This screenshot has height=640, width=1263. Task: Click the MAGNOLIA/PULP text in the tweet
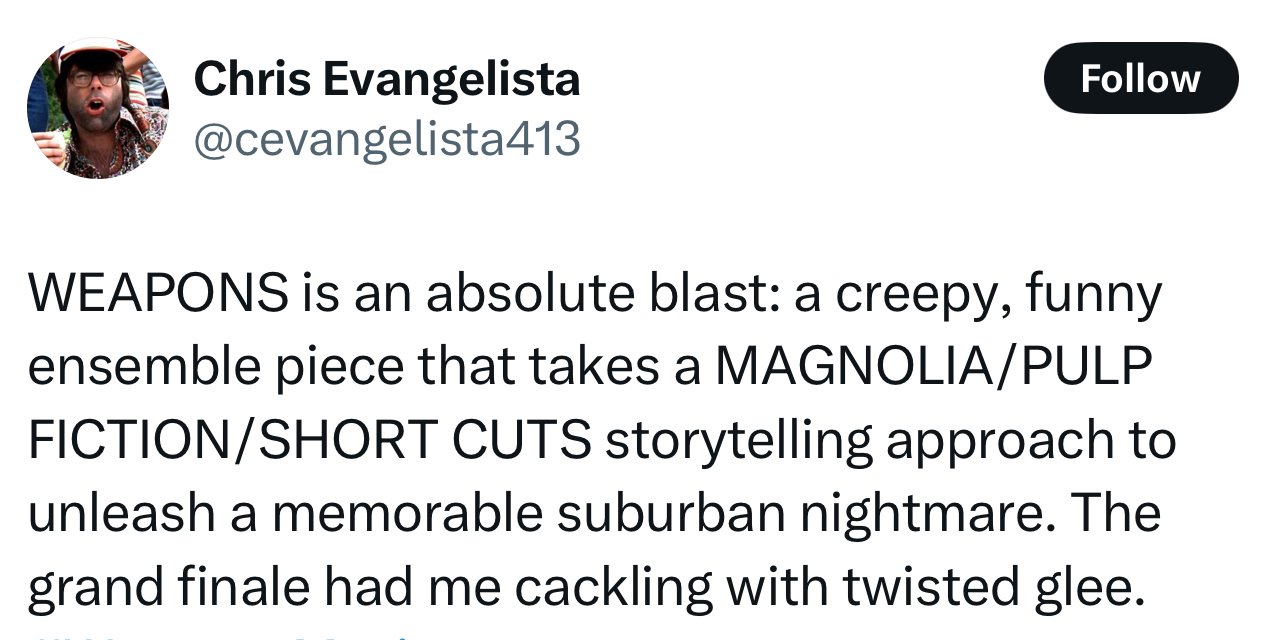[927, 367]
